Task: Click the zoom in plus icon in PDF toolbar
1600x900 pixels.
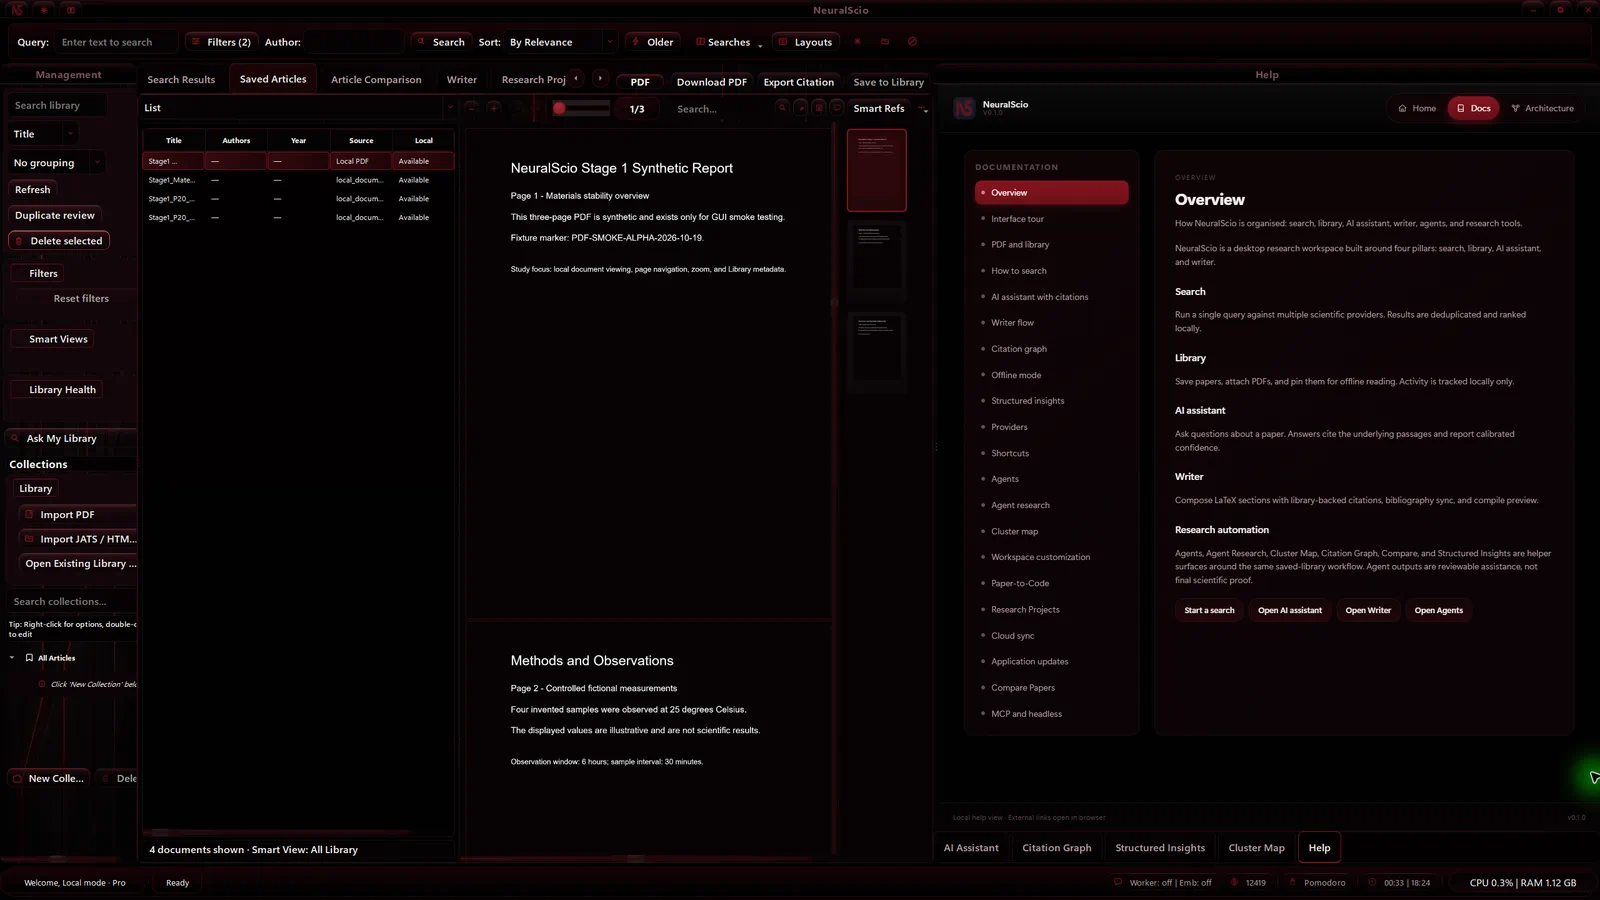Action: (494, 108)
